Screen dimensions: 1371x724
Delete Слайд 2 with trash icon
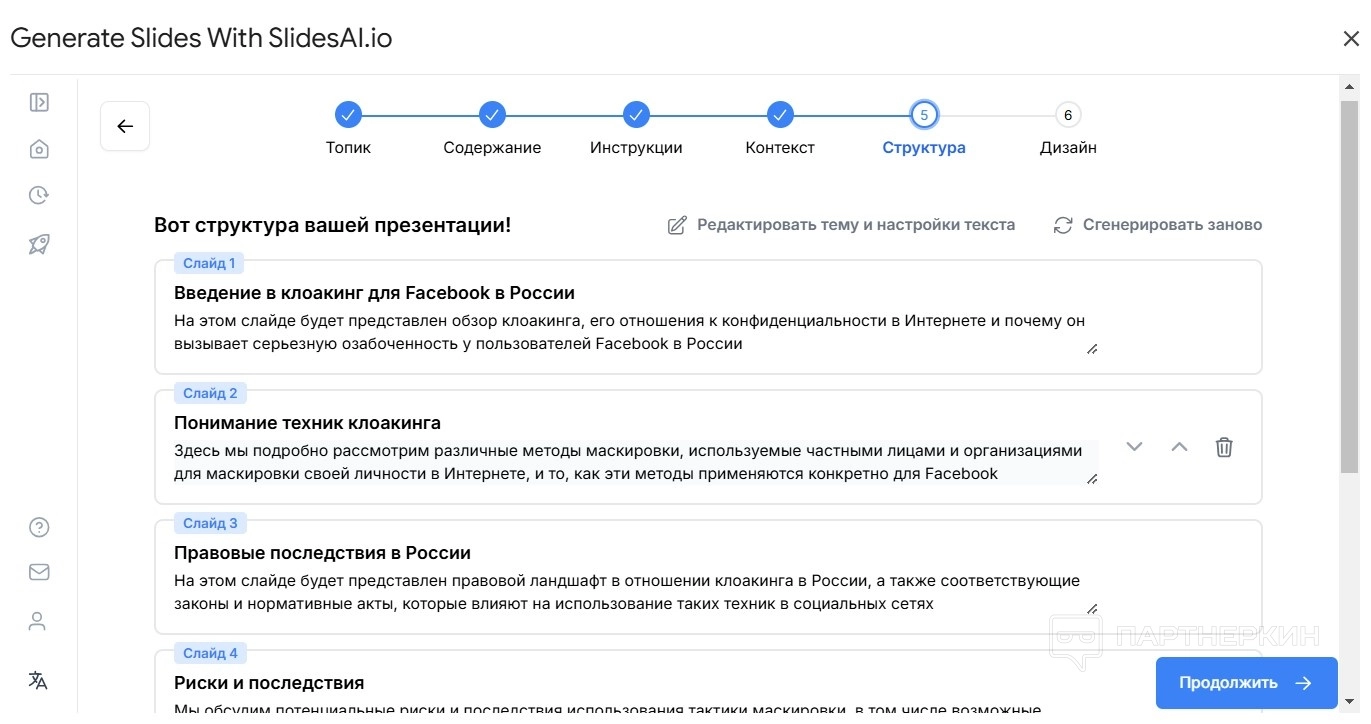click(x=1224, y=447)
